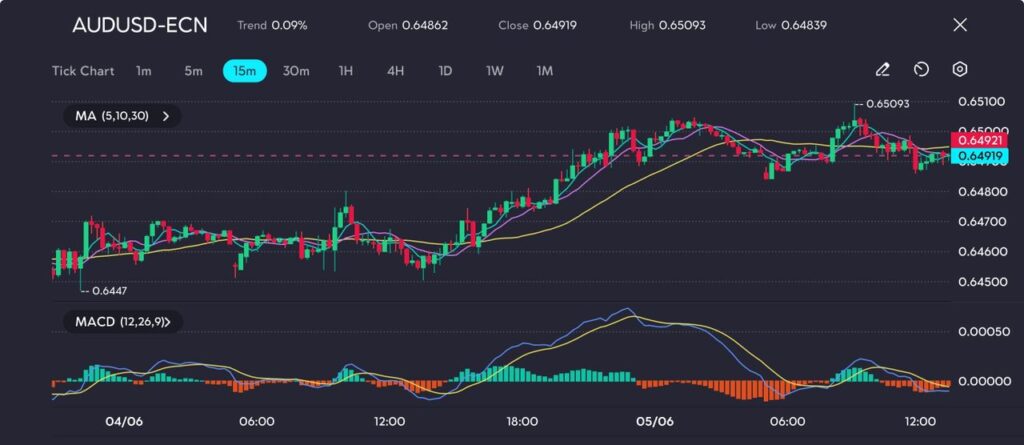Change to the 4H timeframe
Viewport: 1024px width, 445px height.
coord(395,71)
